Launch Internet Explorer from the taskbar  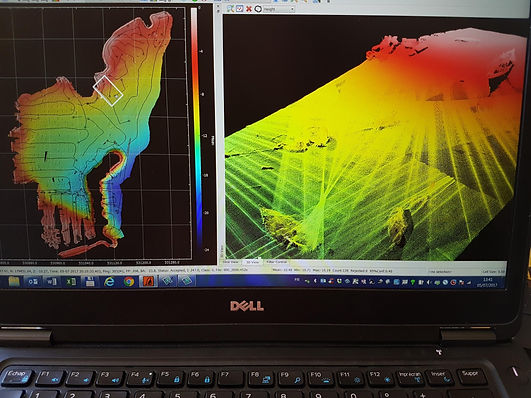click(109, 281)
